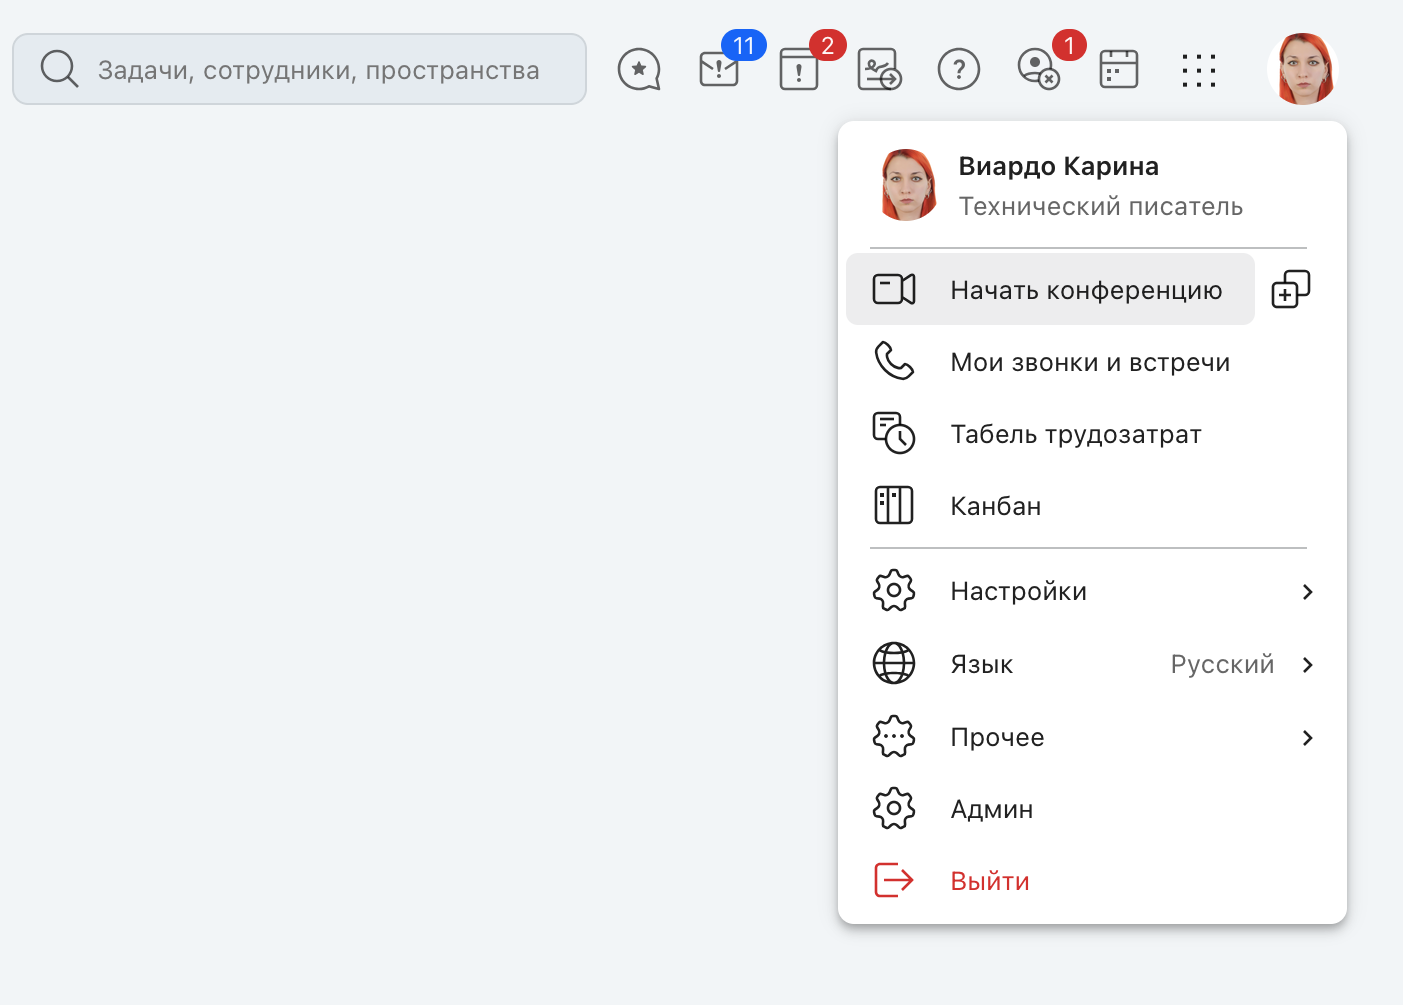Image resolution: width=1403 pixels, height=1005 pixels.
Task: Open the question mark help icon
Action: pos(959,70)
